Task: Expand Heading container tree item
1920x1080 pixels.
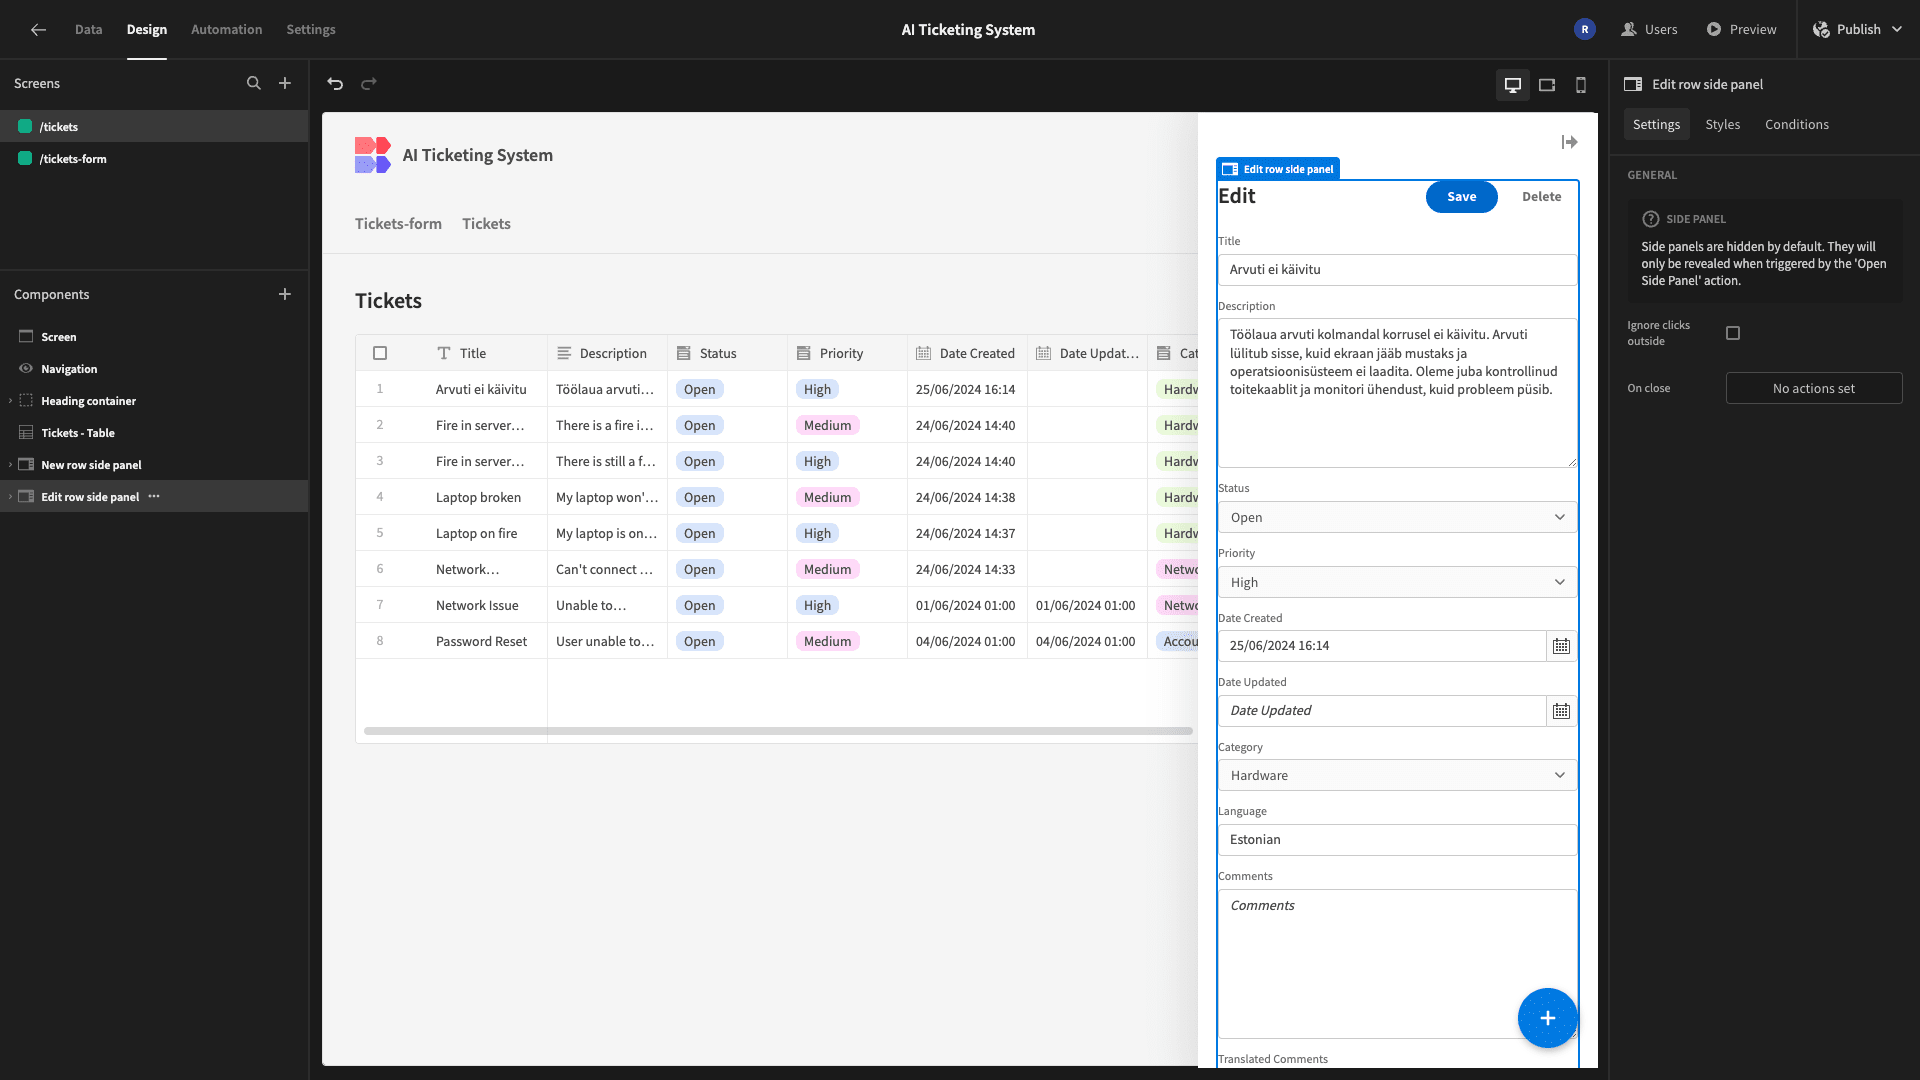Action: [x=10, y=401]
